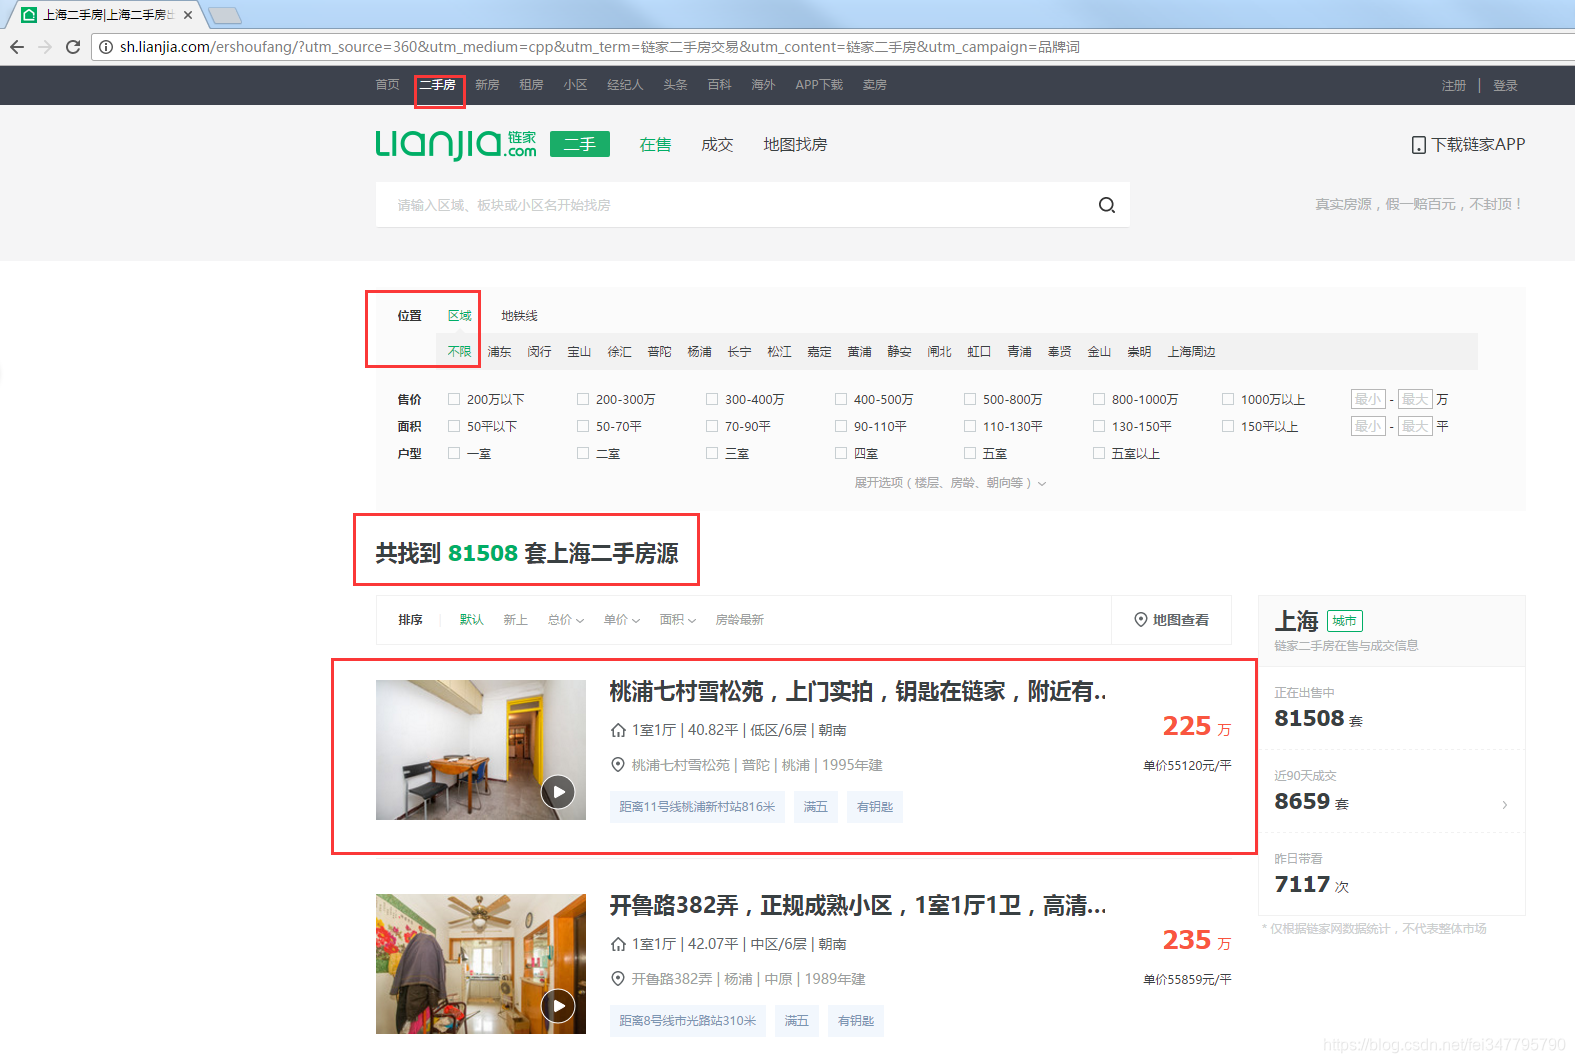
Task: Click the location pin before 桃浦七村雪松苑 | 普陀
Action: (x=618, y=765)
